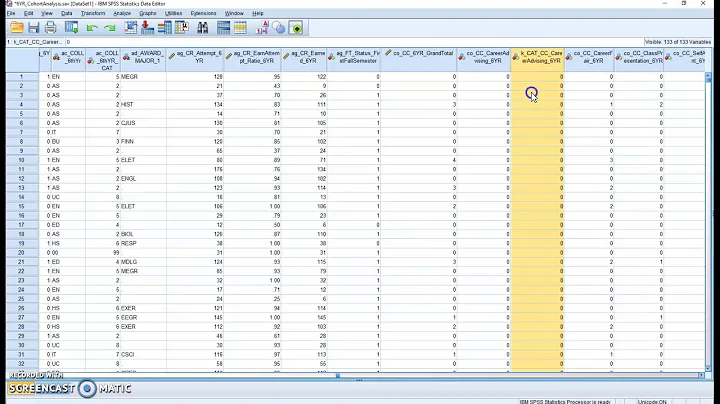Screen dimensions: 720x404
Task: Select the ad_AWARD_MAJOR_1 column header
Action: pyautogui.click(x=143, y=60)
